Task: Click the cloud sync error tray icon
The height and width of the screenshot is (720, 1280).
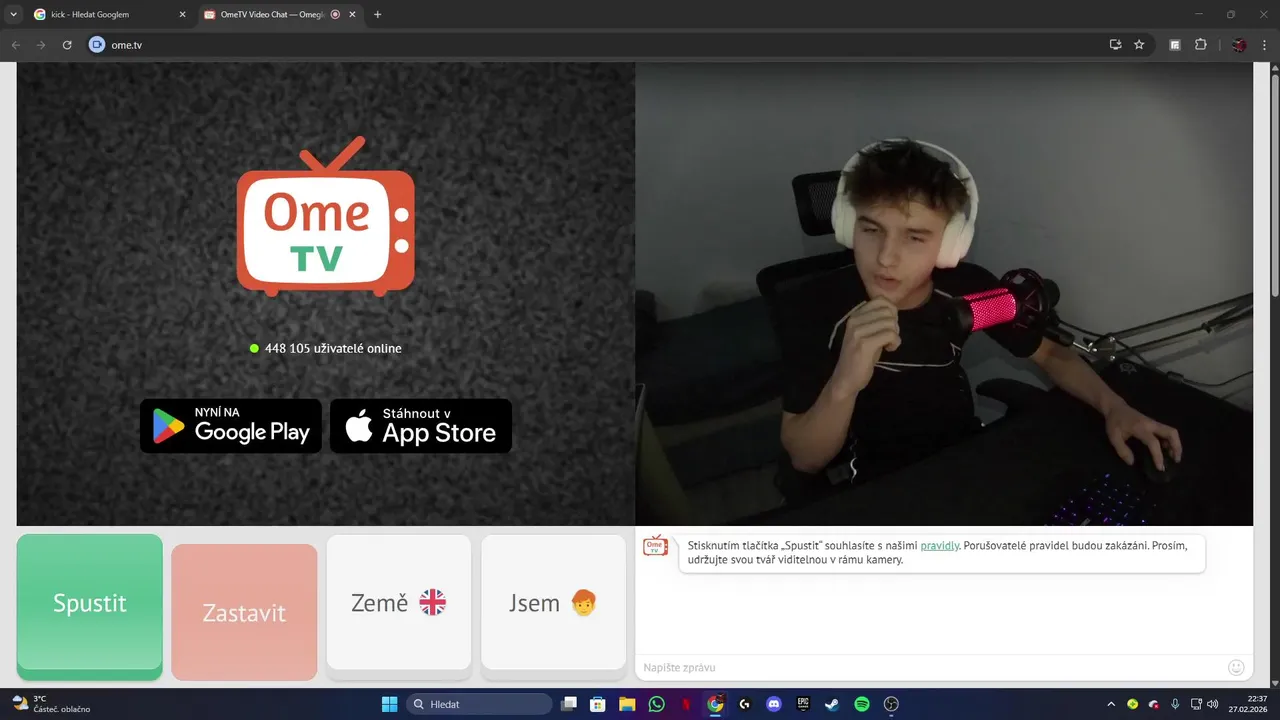Action: [x=1154, y=704]
